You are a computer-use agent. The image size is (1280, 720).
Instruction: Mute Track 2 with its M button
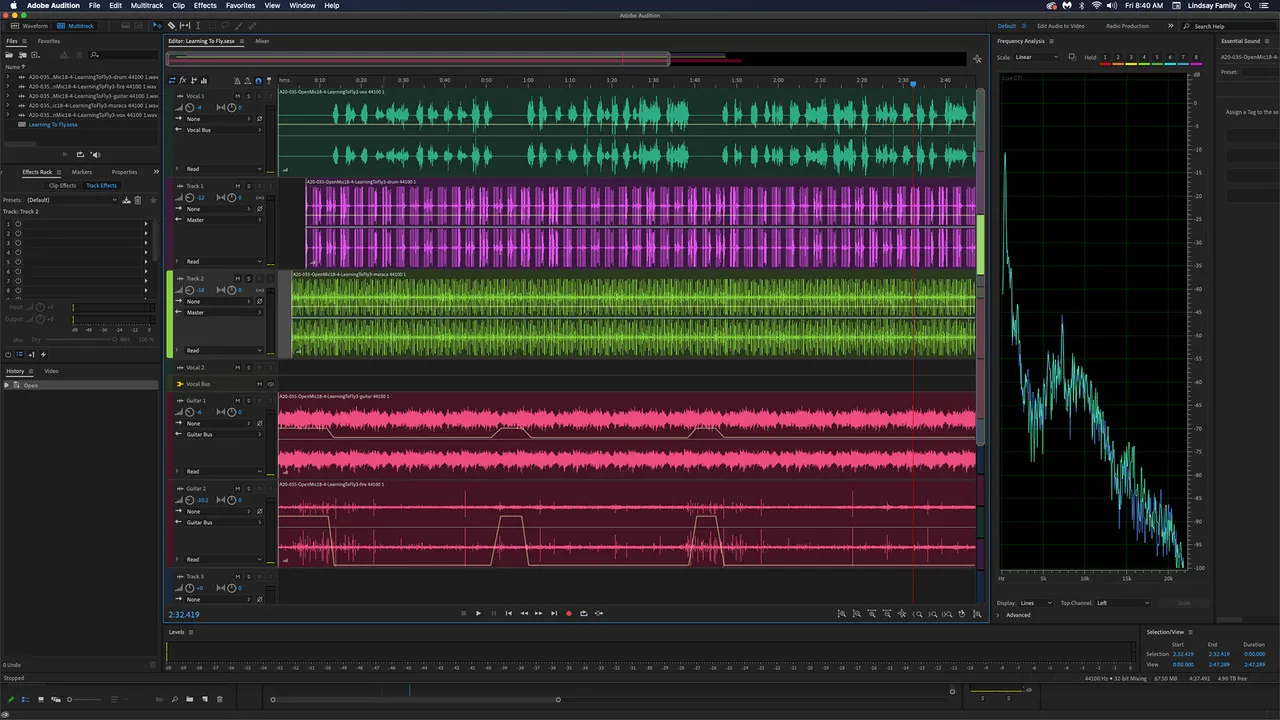[238, 278]
